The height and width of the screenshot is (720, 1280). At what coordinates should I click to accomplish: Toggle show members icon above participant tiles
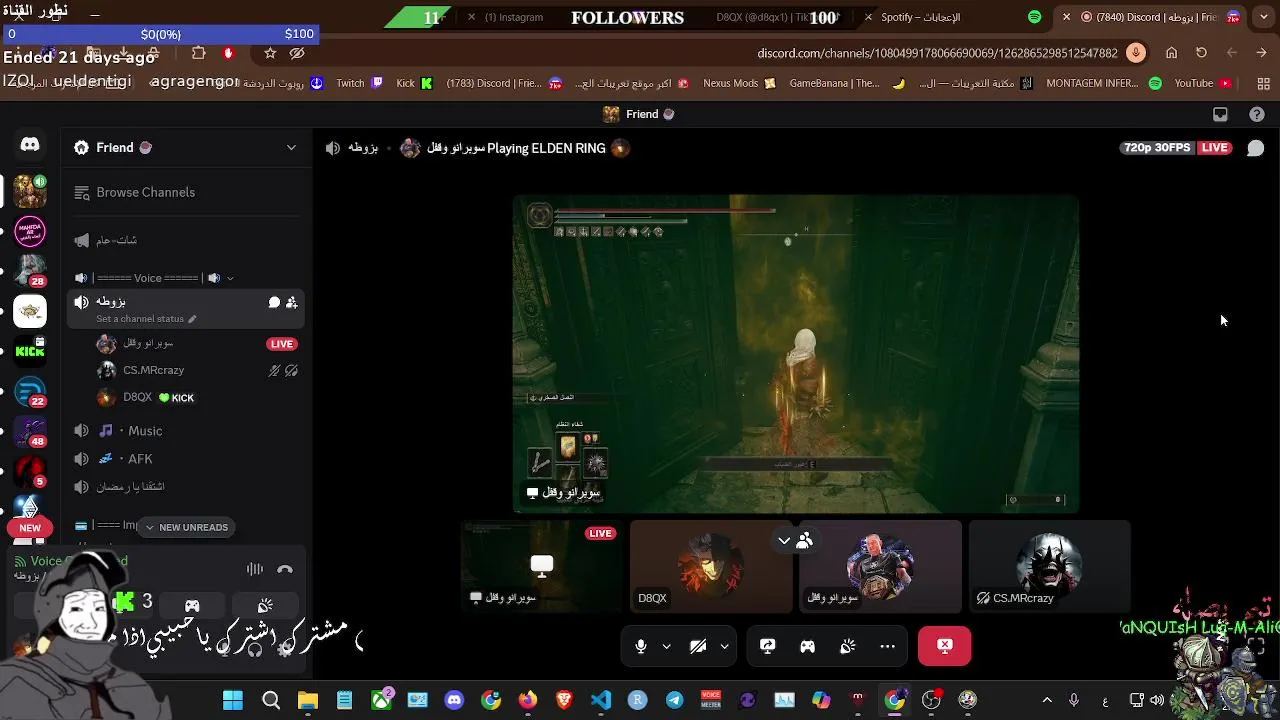(804, 540)
